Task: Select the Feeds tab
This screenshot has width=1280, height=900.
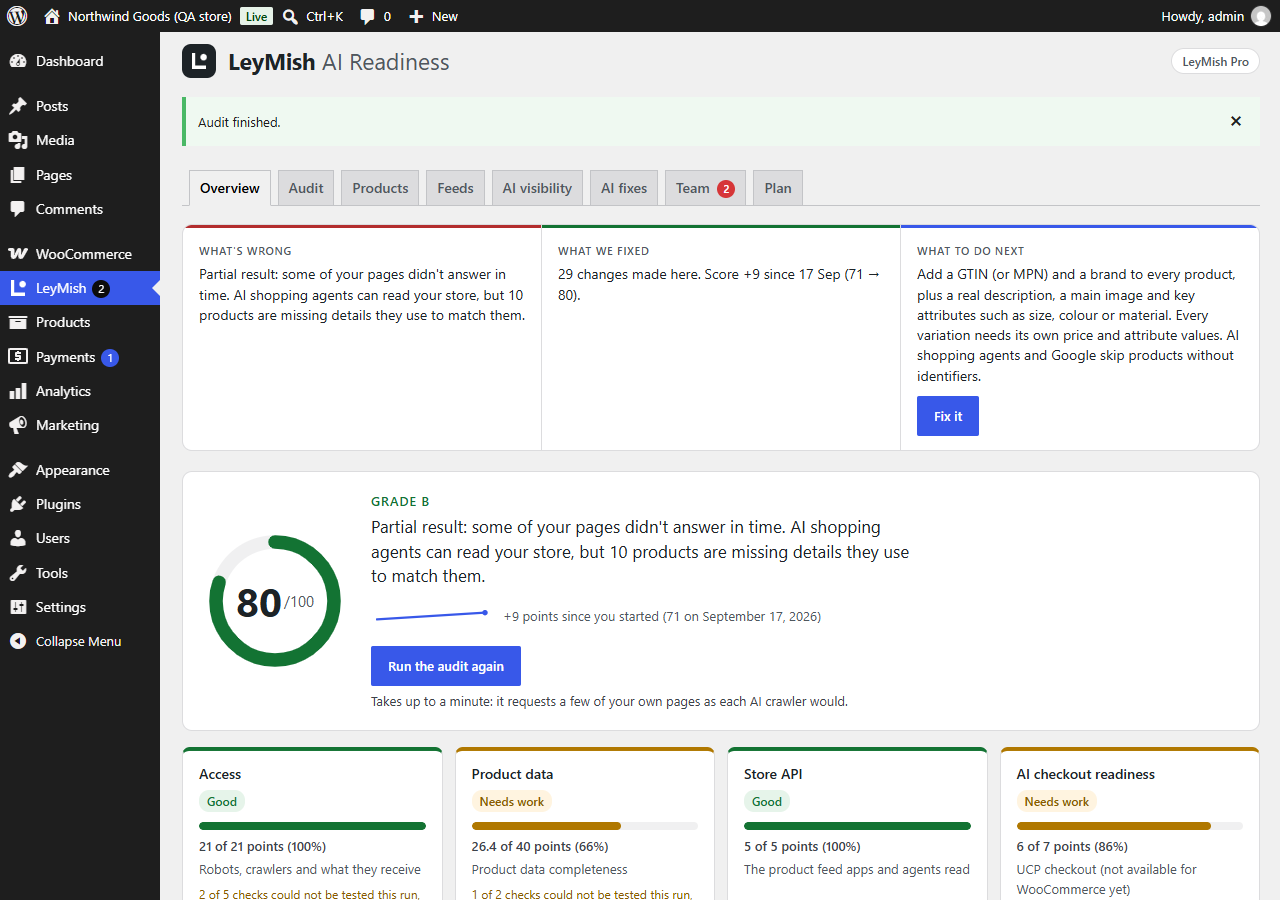Action: [455, 188]
